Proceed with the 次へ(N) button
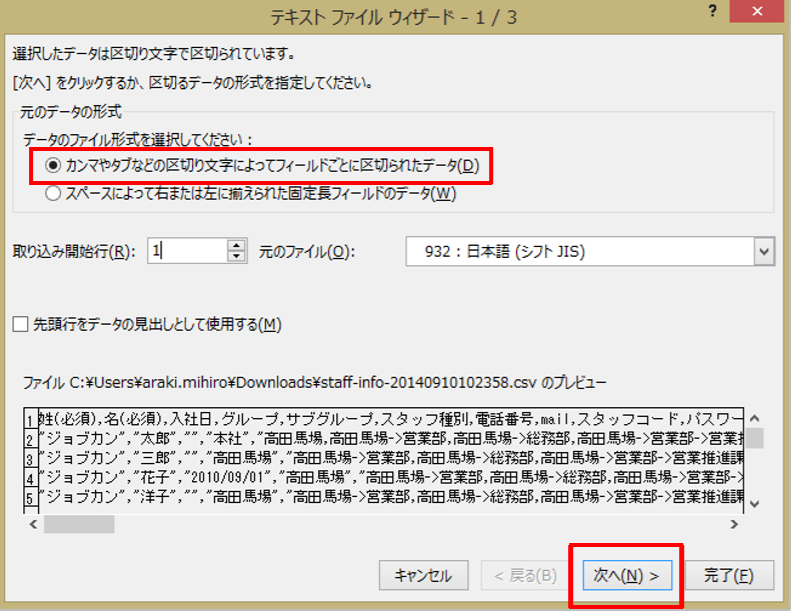This screenshot has height=612, width=791. [x=626, y=576]
